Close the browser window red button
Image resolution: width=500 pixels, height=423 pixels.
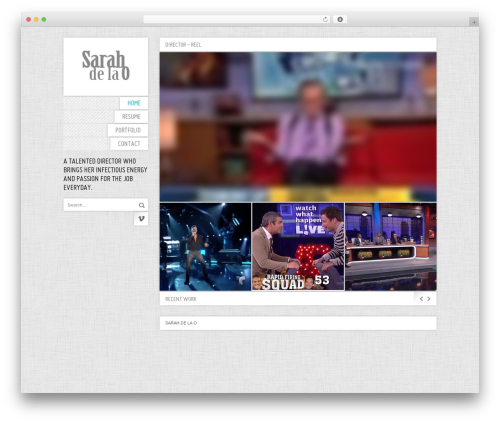point(29,19)
